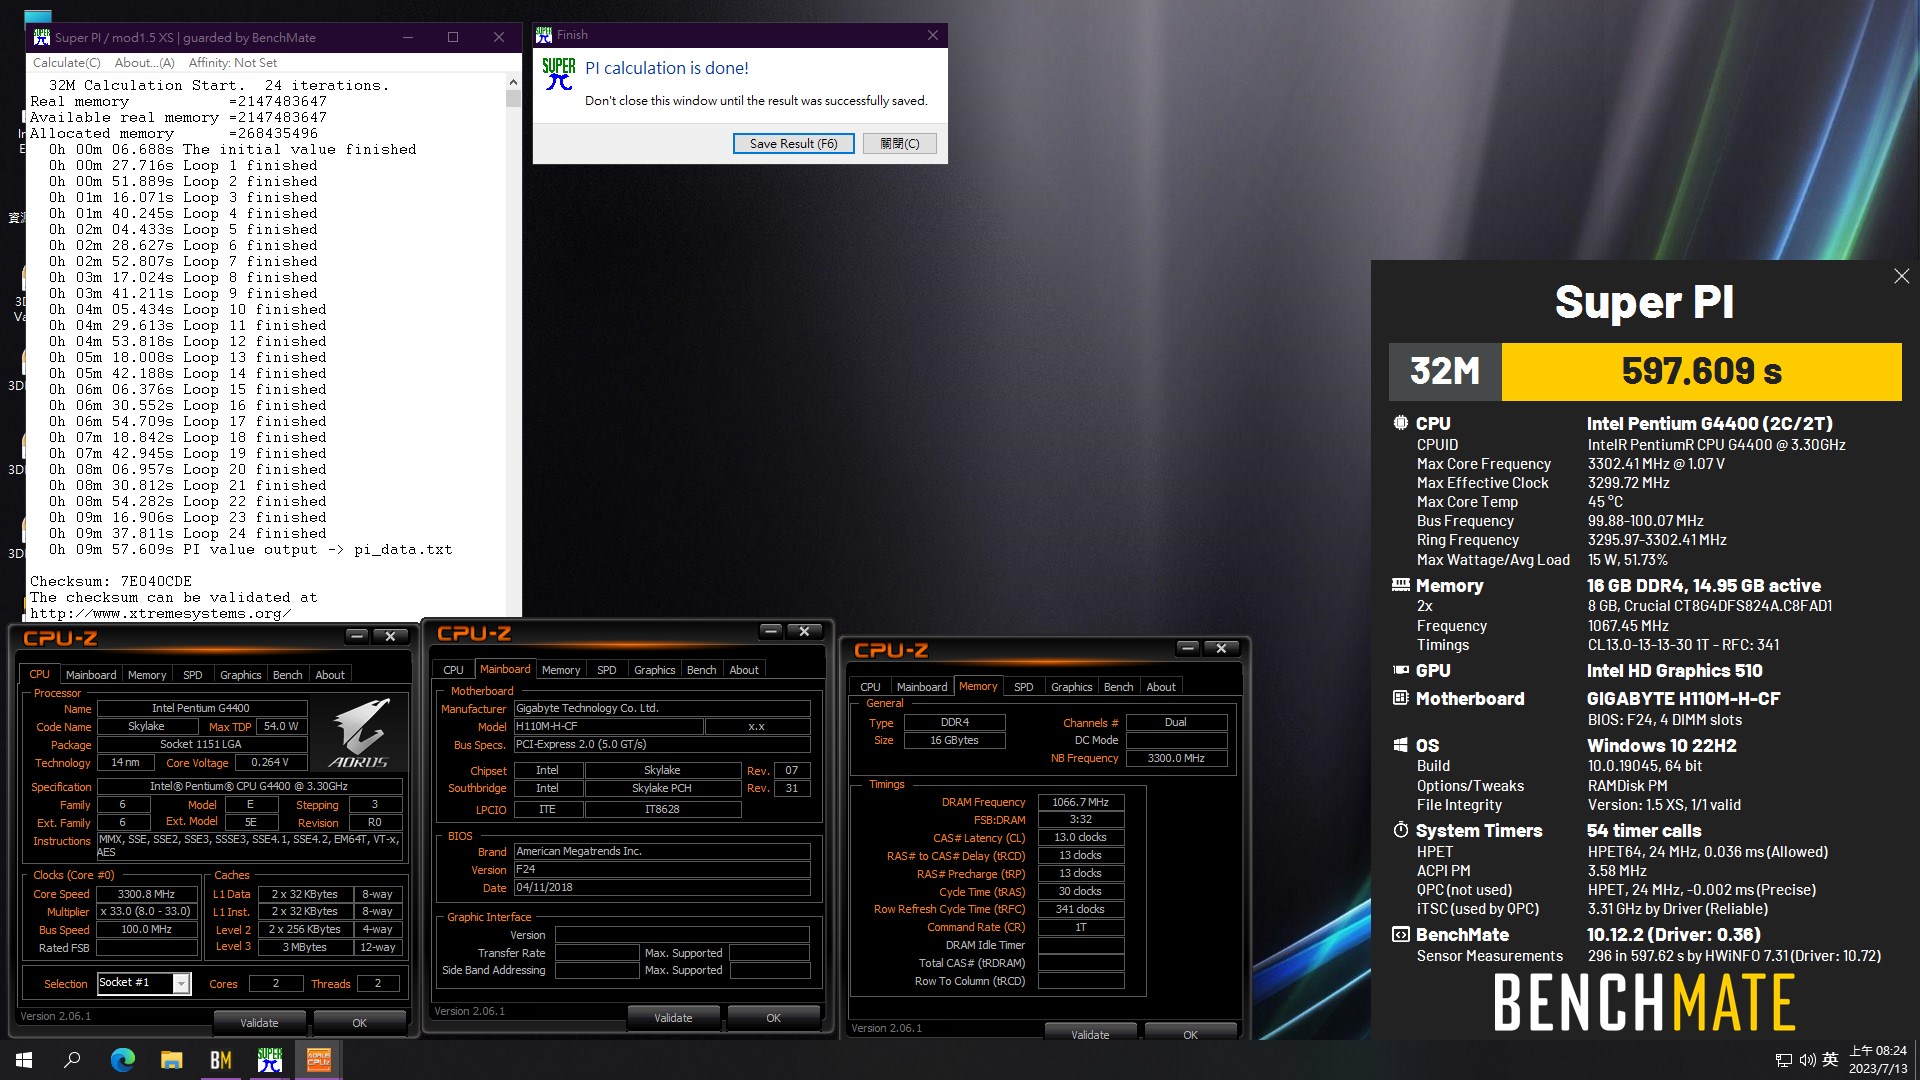1920x1080 pixels.
Task: Open taskbar Search icon
Action: [x=72, y=1060]
